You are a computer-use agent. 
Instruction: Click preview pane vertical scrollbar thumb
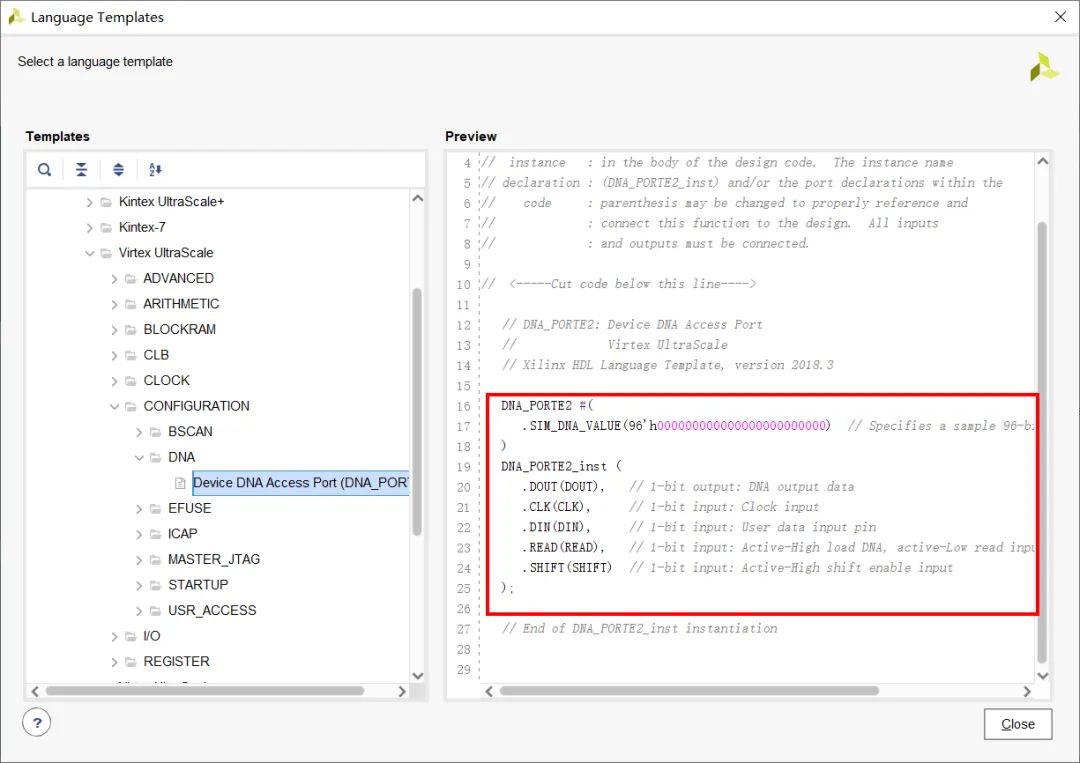1042,441
